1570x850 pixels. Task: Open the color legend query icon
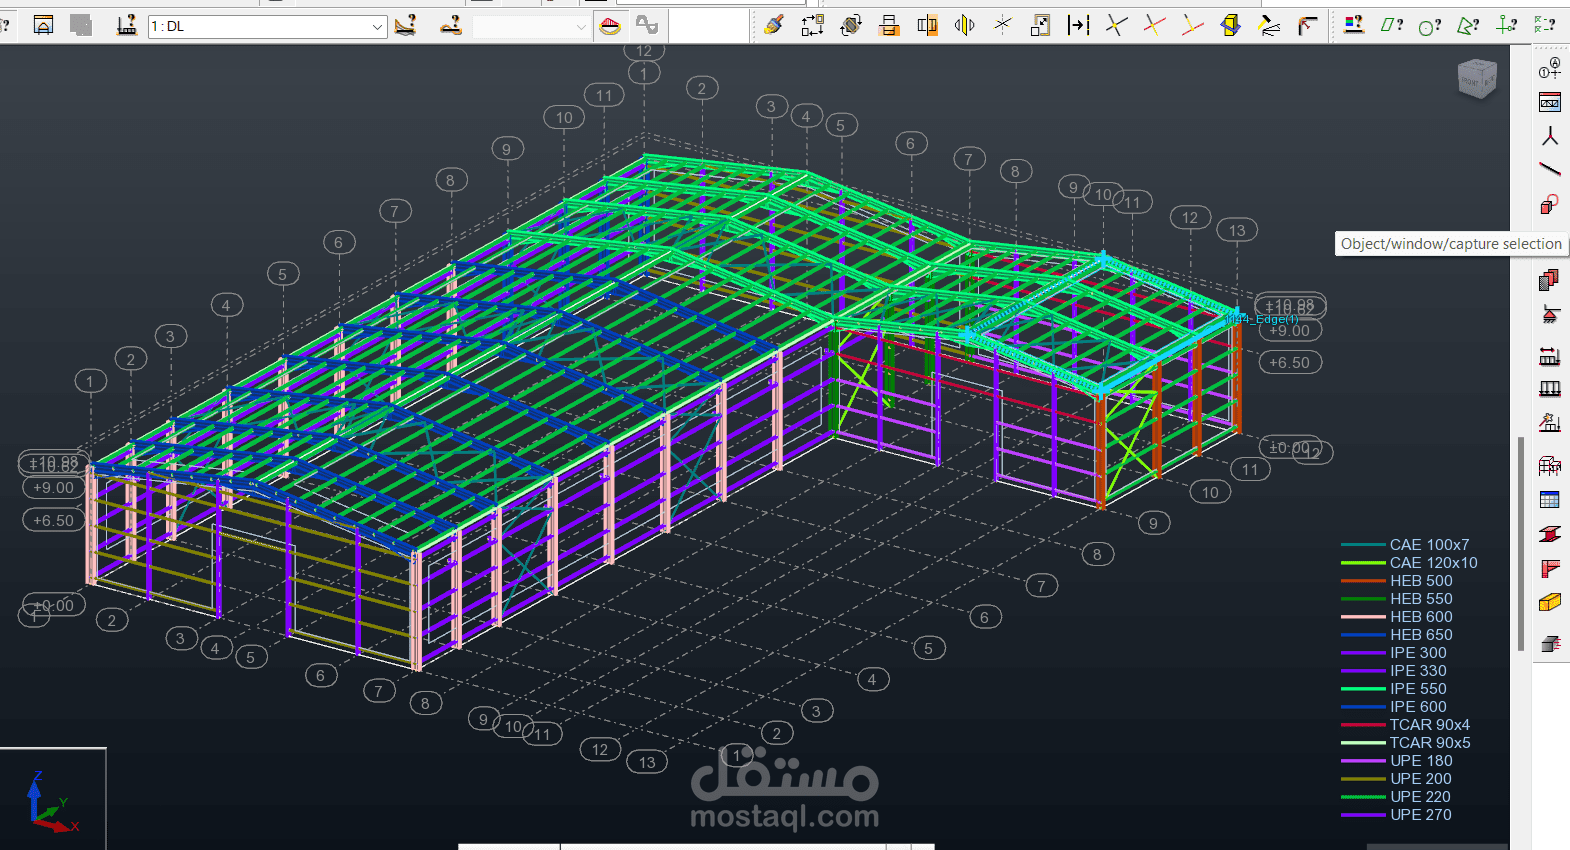point(1354,25)
